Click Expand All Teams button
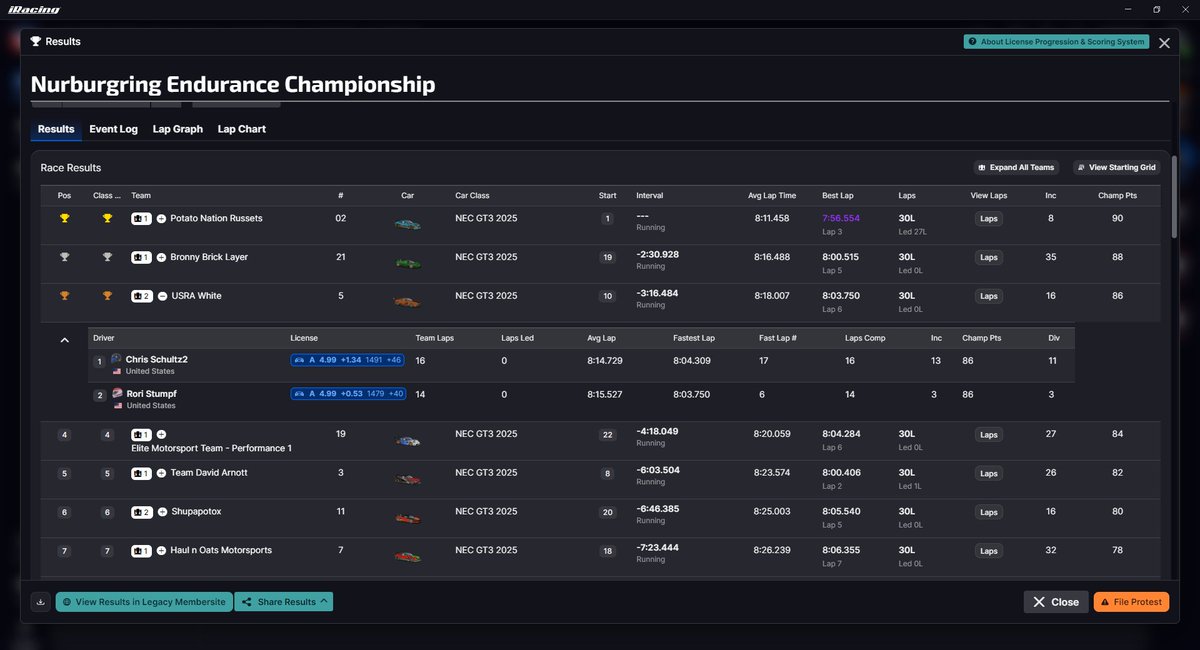 point(1016,167)
